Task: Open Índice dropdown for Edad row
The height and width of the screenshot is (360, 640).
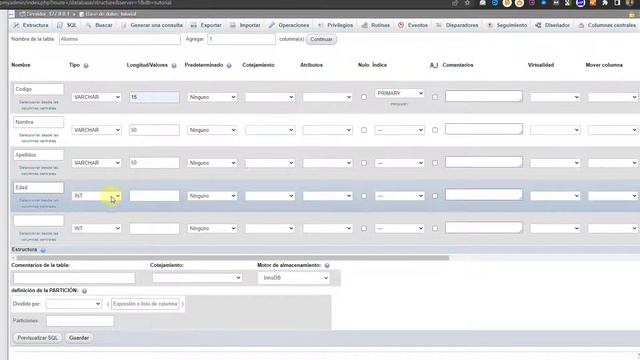Action: pos(400,196)
